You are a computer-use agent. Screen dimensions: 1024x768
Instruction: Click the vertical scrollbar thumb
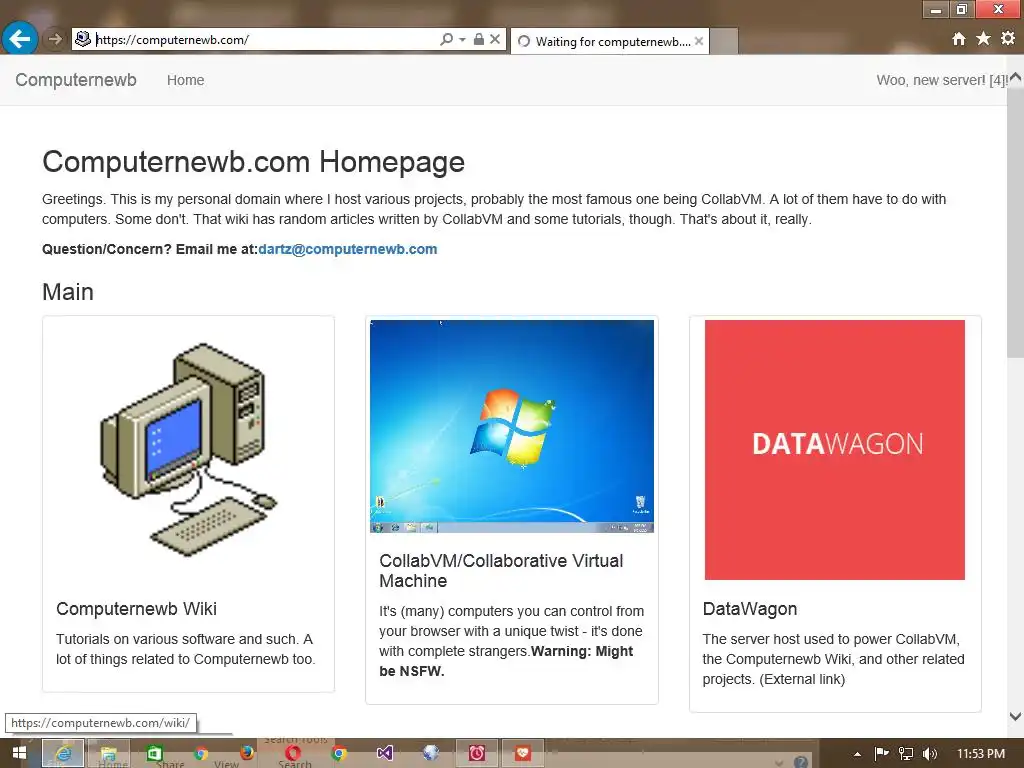[1016, 222]
